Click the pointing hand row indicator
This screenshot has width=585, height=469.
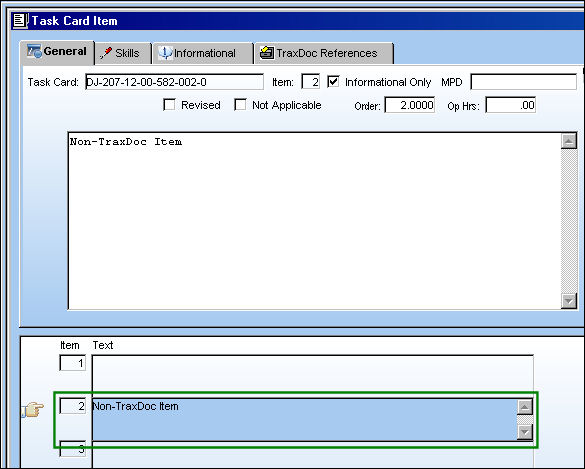point(33,409)
